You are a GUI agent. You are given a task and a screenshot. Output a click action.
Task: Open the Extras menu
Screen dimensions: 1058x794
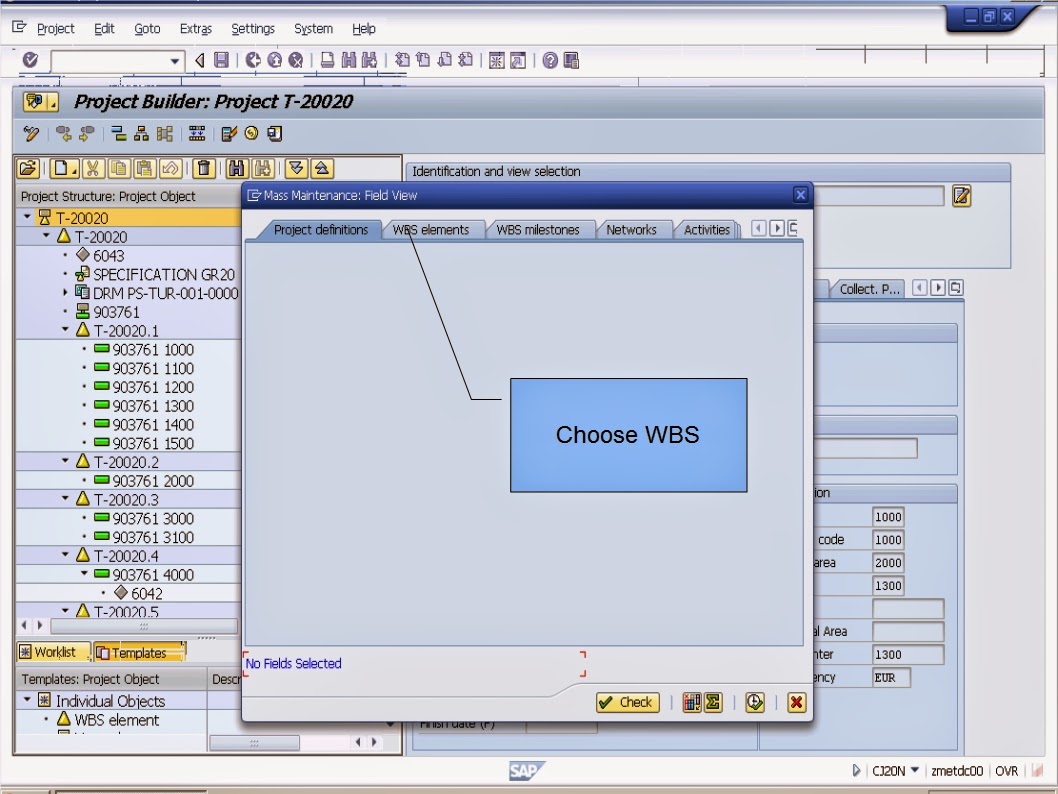[195, 28]
